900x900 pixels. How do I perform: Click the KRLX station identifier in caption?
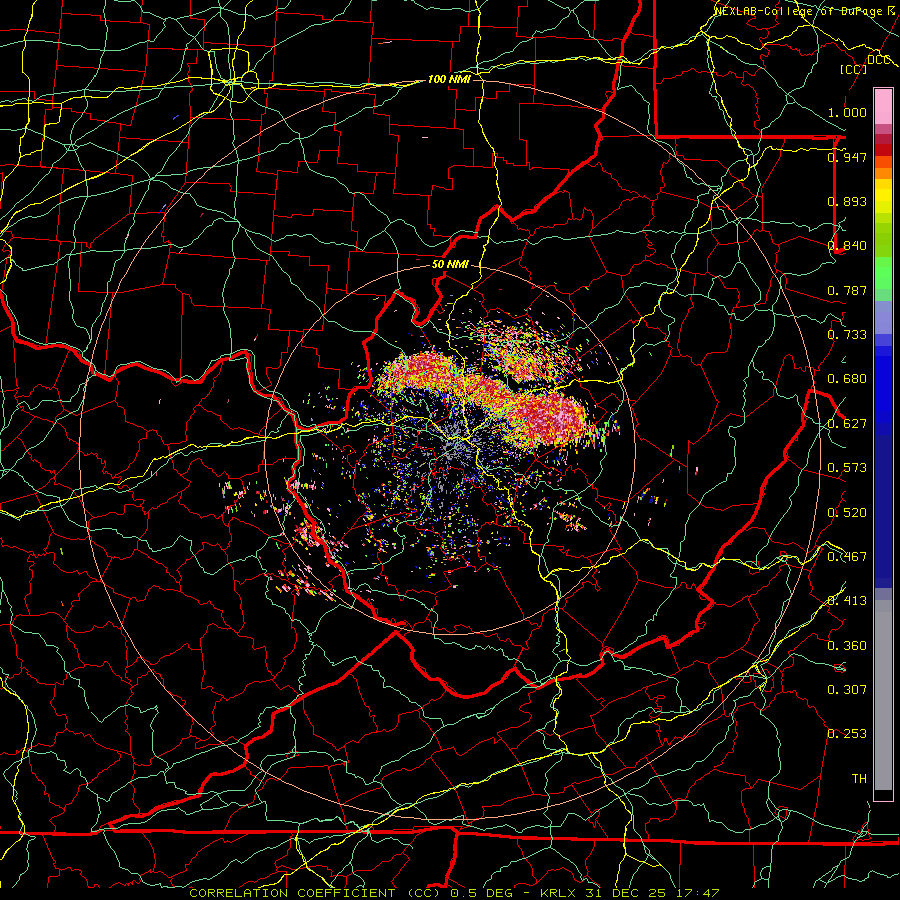tap(557, 893)
